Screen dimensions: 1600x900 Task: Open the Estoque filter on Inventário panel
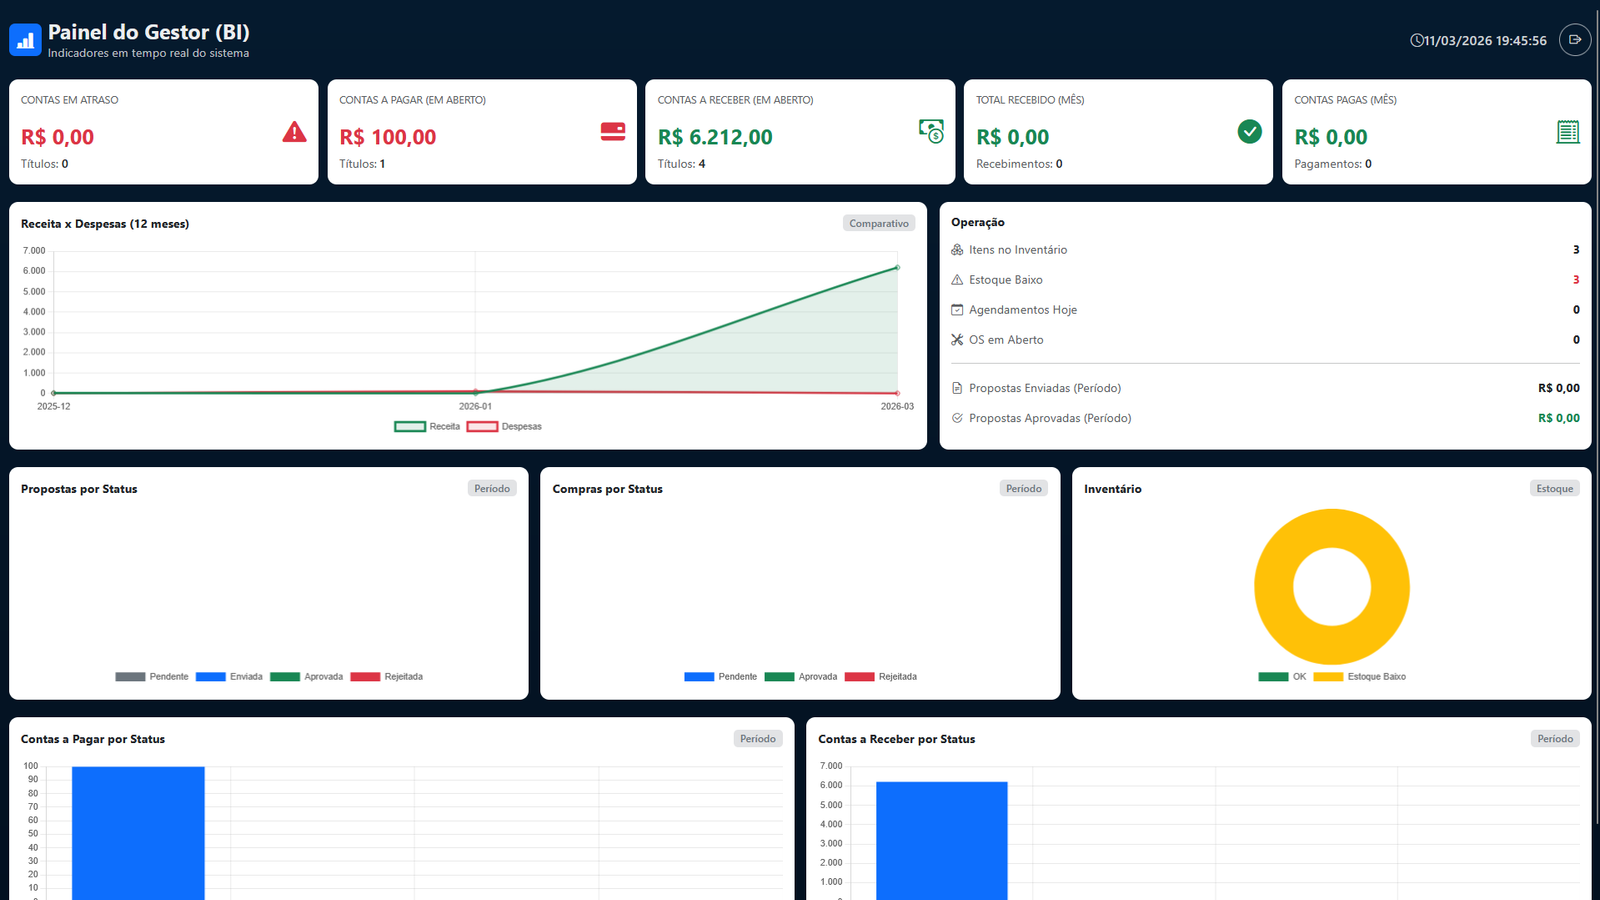pos(1554,488)
